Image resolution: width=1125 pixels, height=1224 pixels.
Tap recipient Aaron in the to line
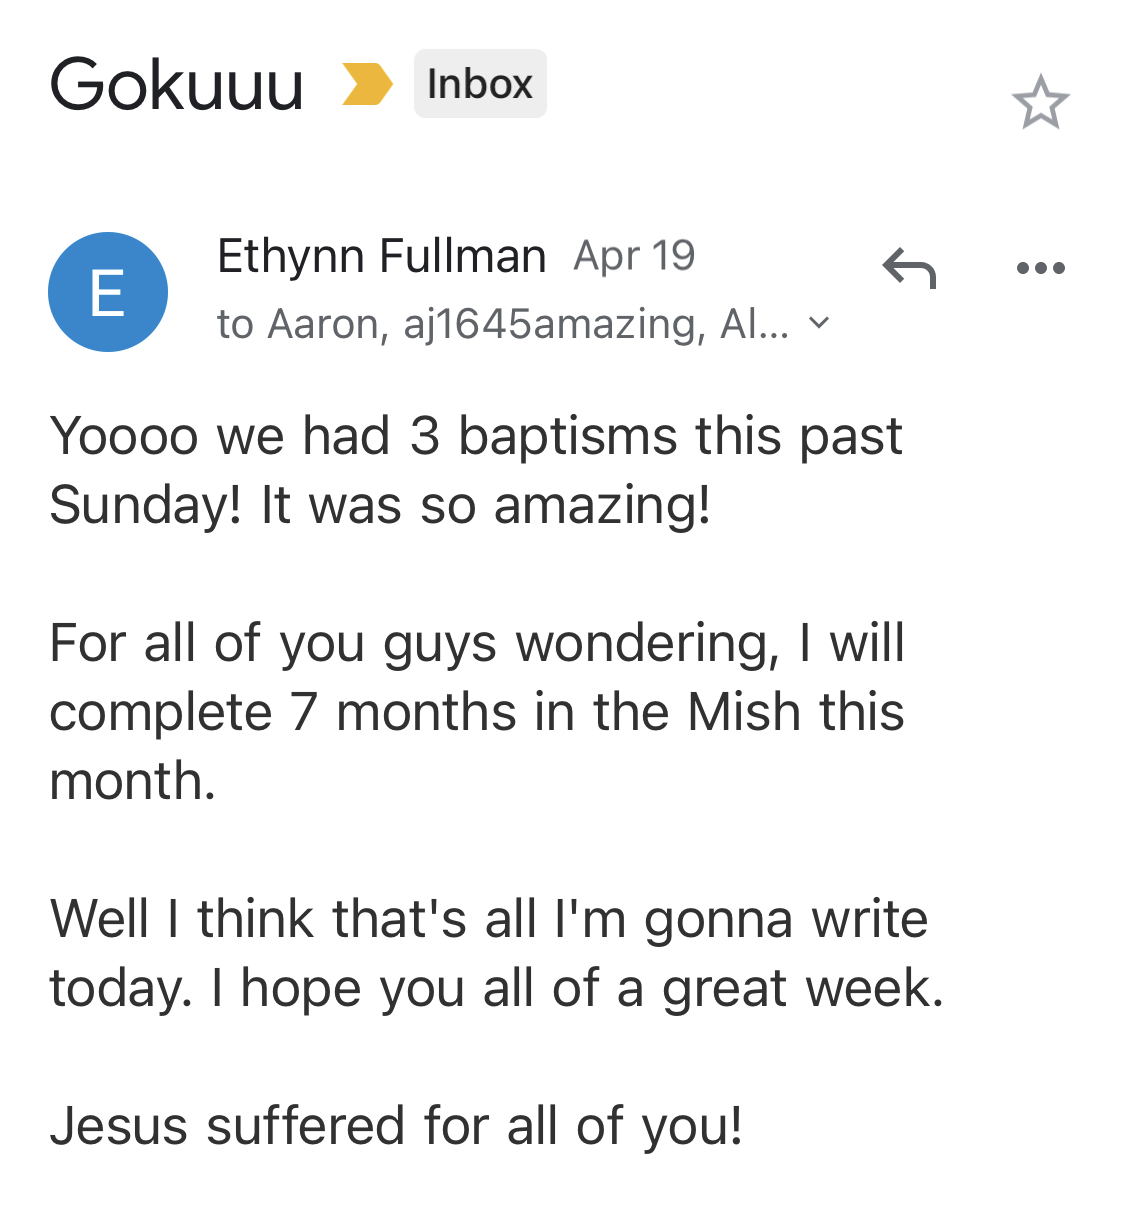(324, 324)
